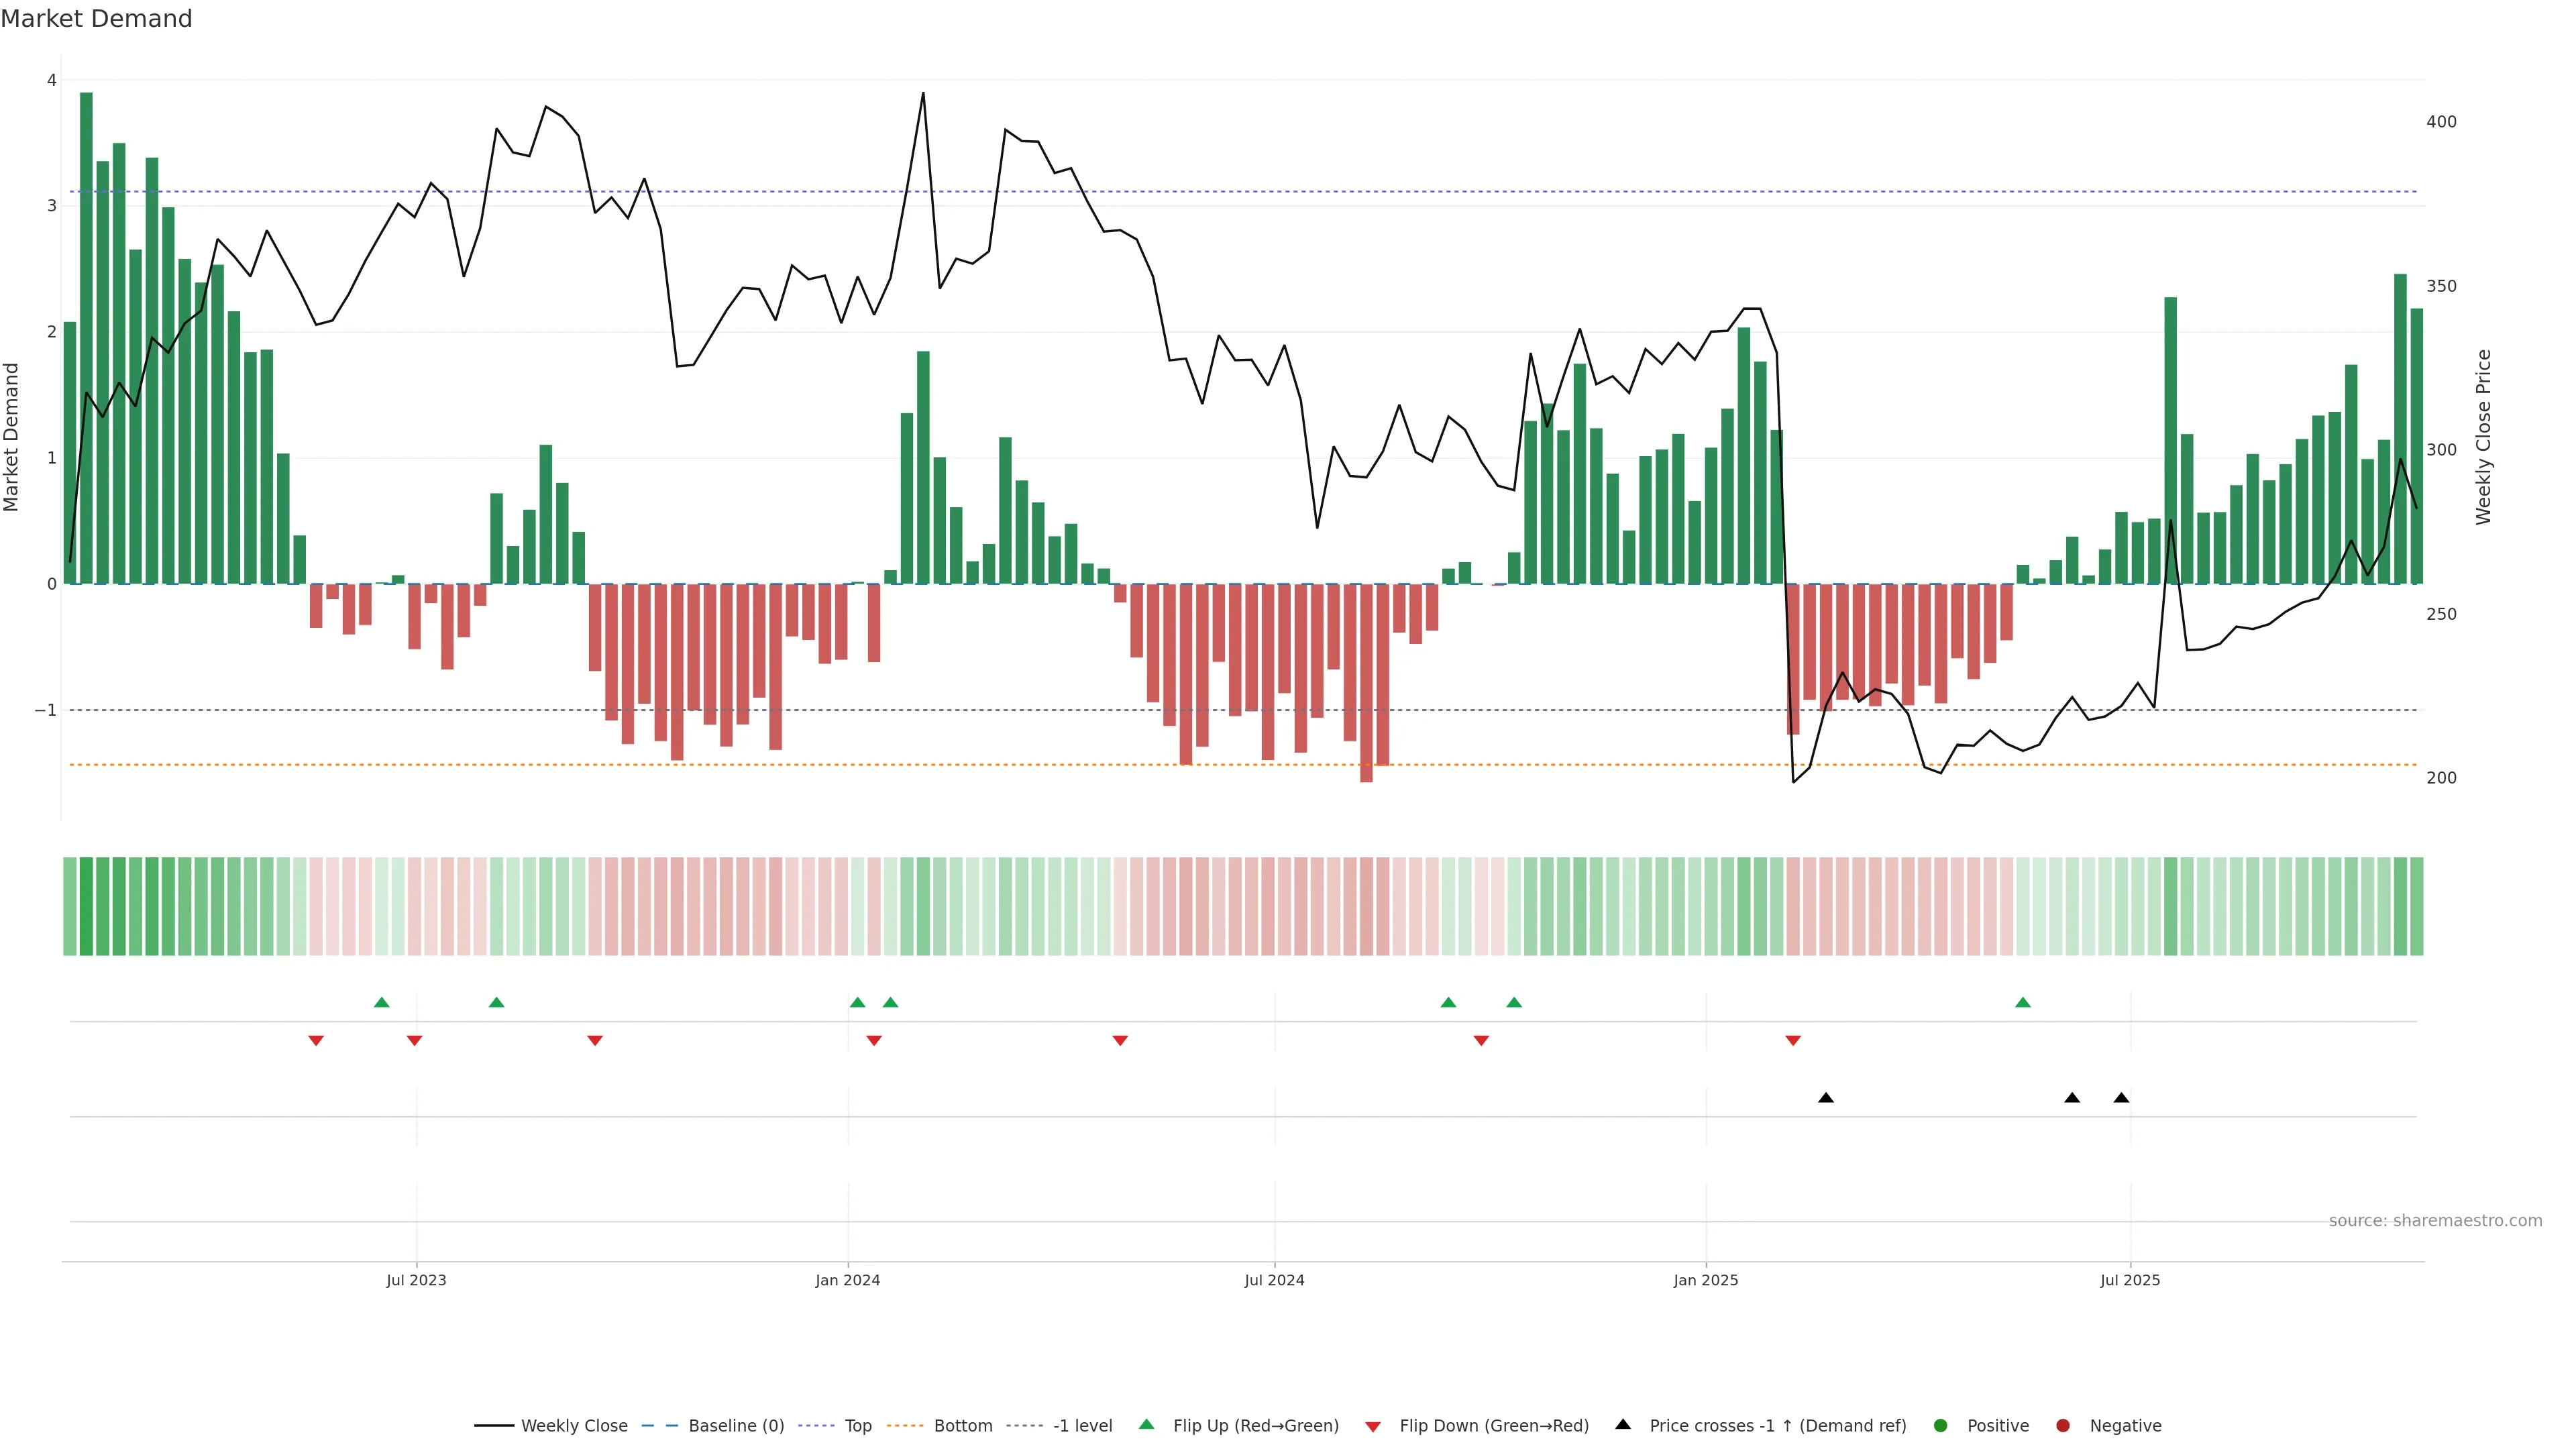Click the rightmost green flip-up marker near mid-2025

coord(2023,1002)
